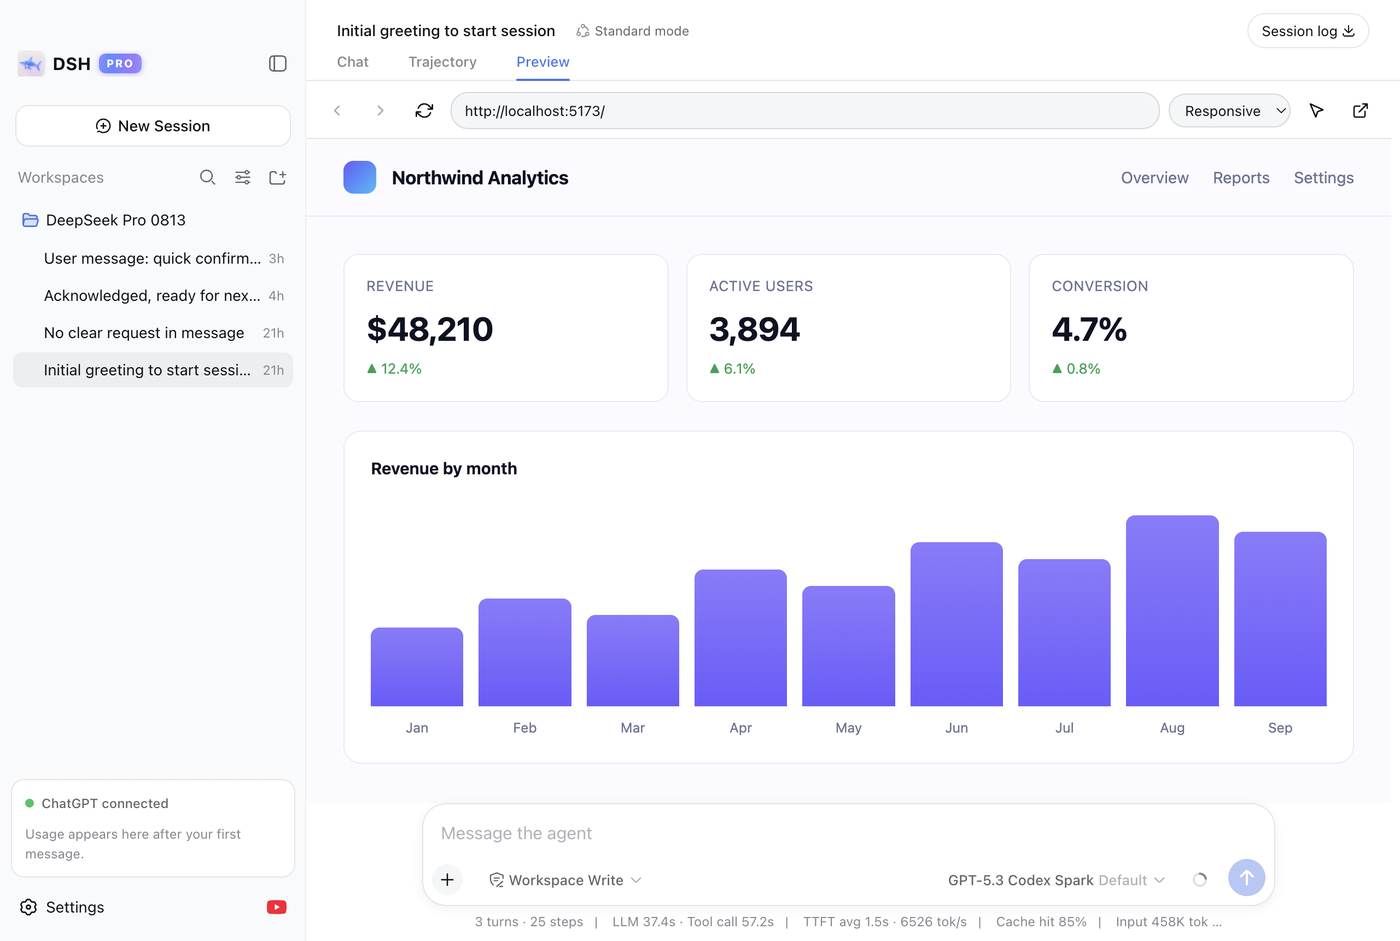Collapse the sidebar panel icon
Viewport: 1400px width, 941px height.
coord(278,64)
